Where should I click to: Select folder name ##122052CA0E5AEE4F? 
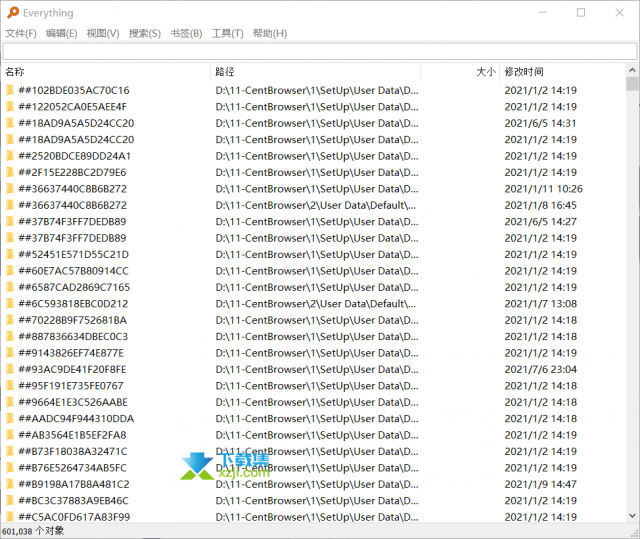73,107
